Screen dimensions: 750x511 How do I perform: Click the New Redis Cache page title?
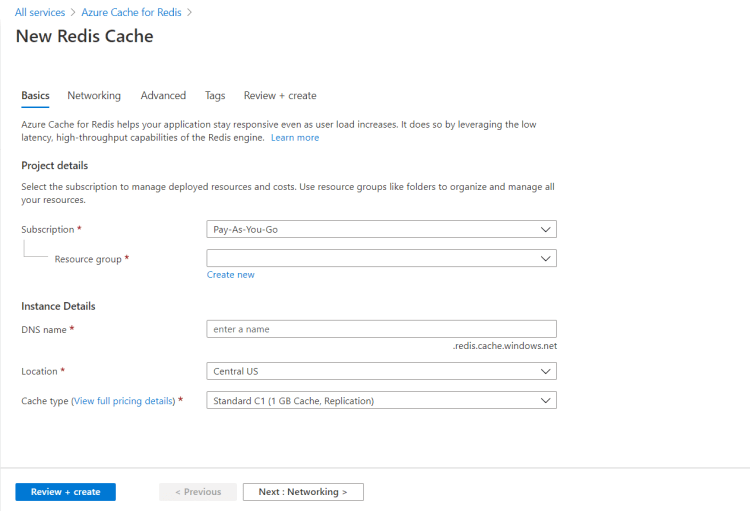click(x=85, y=36)
